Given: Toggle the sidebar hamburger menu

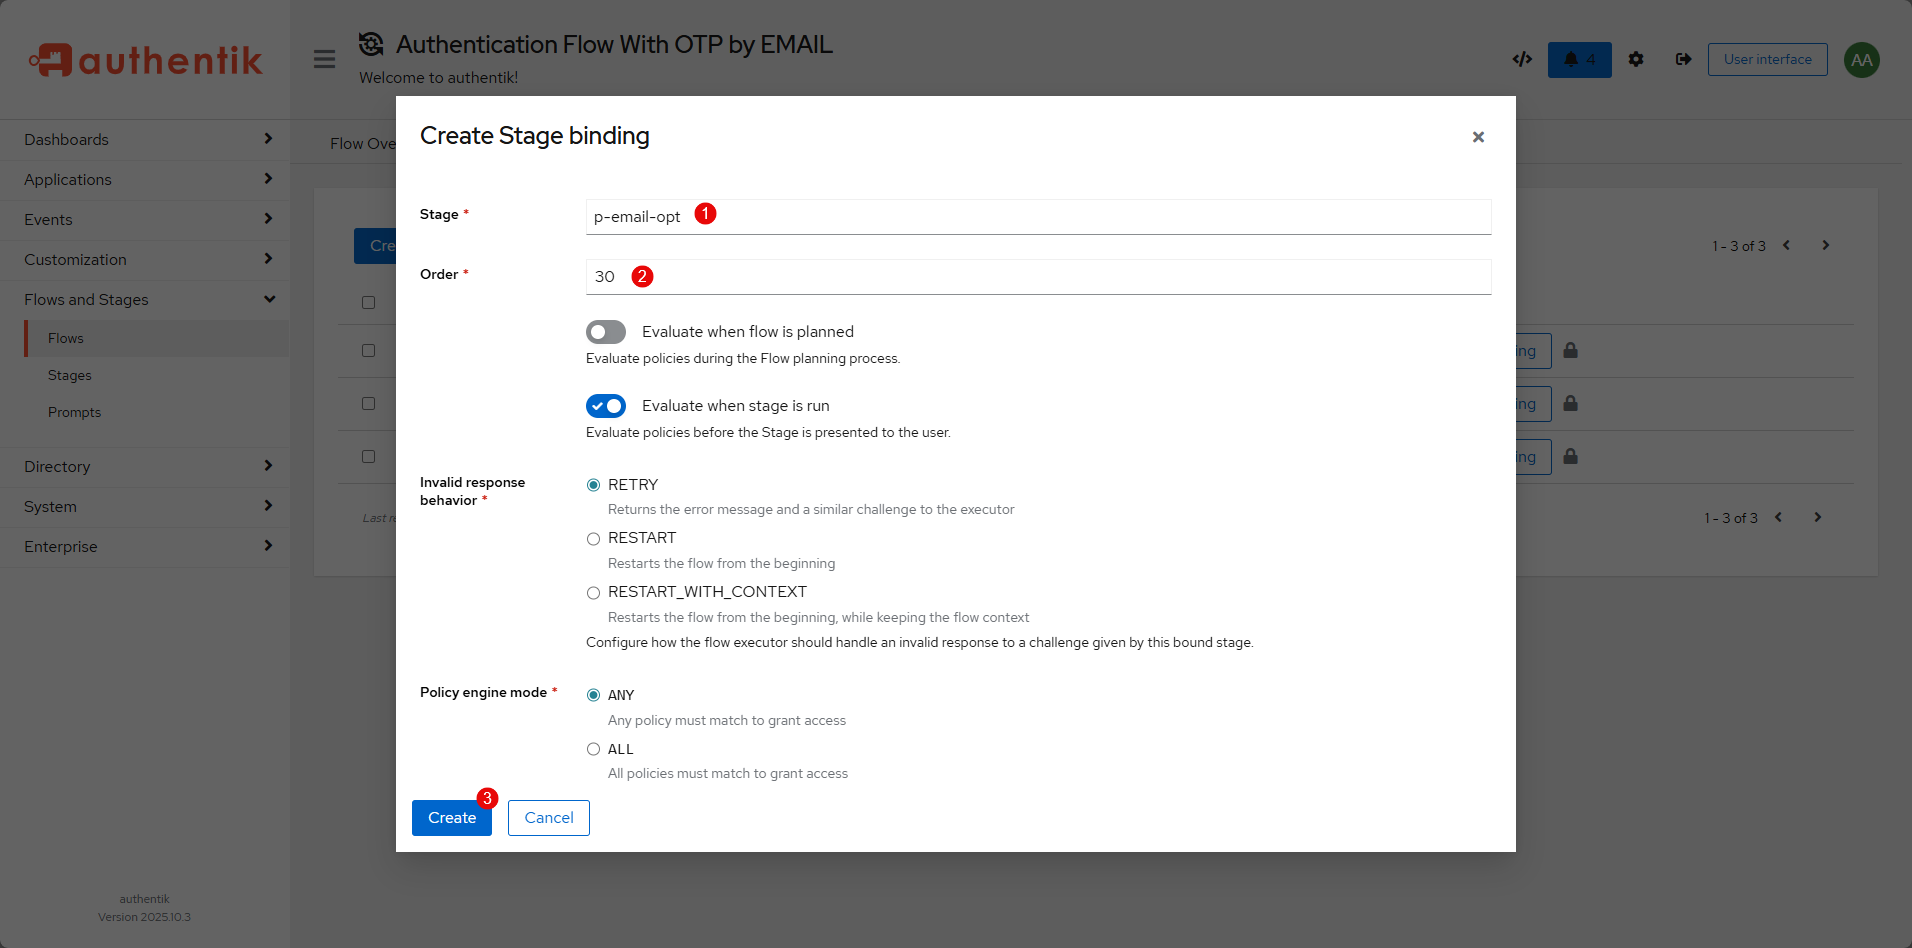Looking at the screenshot, I should (x=324, y=59).
